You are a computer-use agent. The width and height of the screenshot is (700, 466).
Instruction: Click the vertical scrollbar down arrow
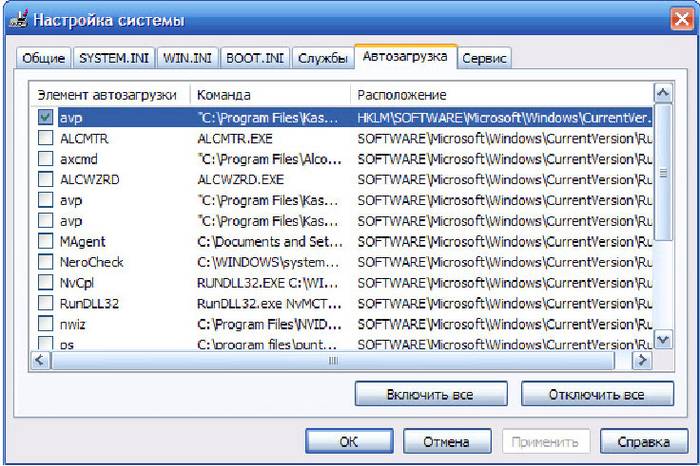[x=663, y=341]
